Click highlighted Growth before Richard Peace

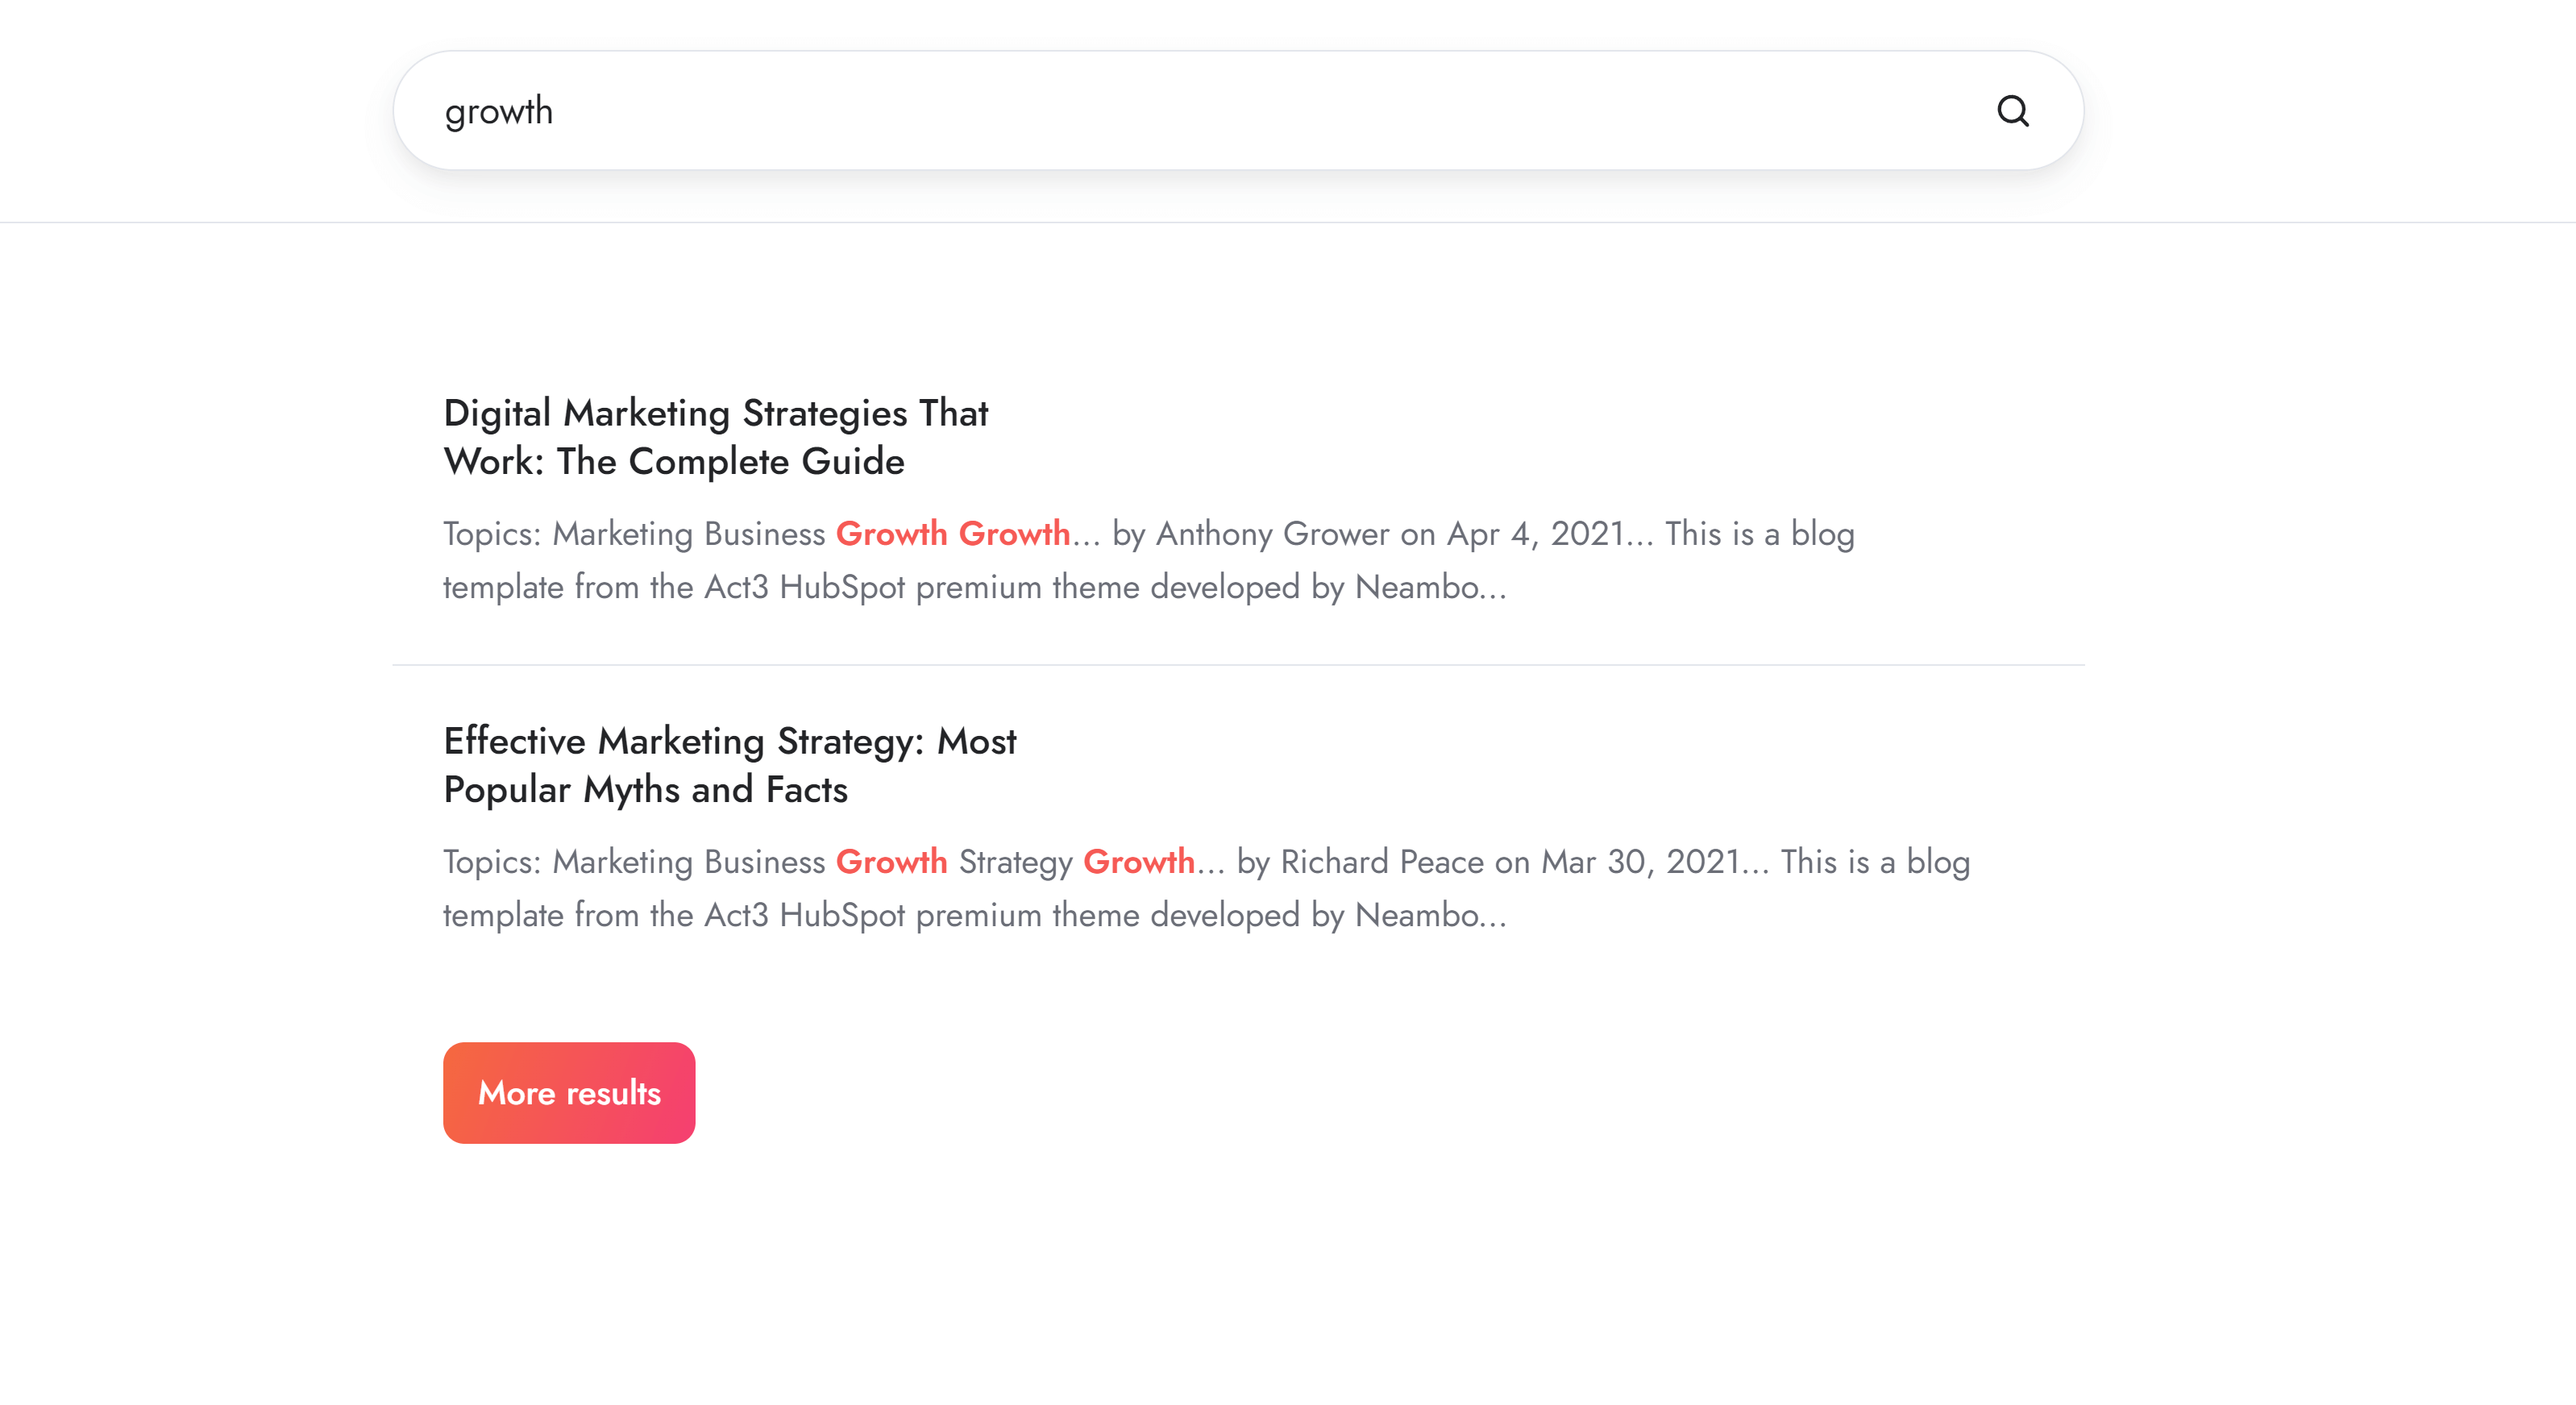pyautogui.click(x=1138, y=862)
